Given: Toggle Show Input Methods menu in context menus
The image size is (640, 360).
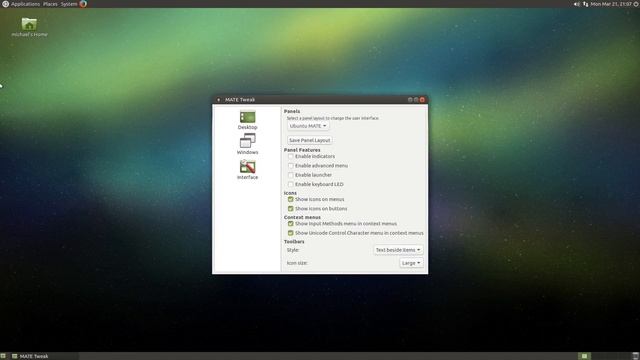Looking at the screenshot, I should (x=291, y=224).
